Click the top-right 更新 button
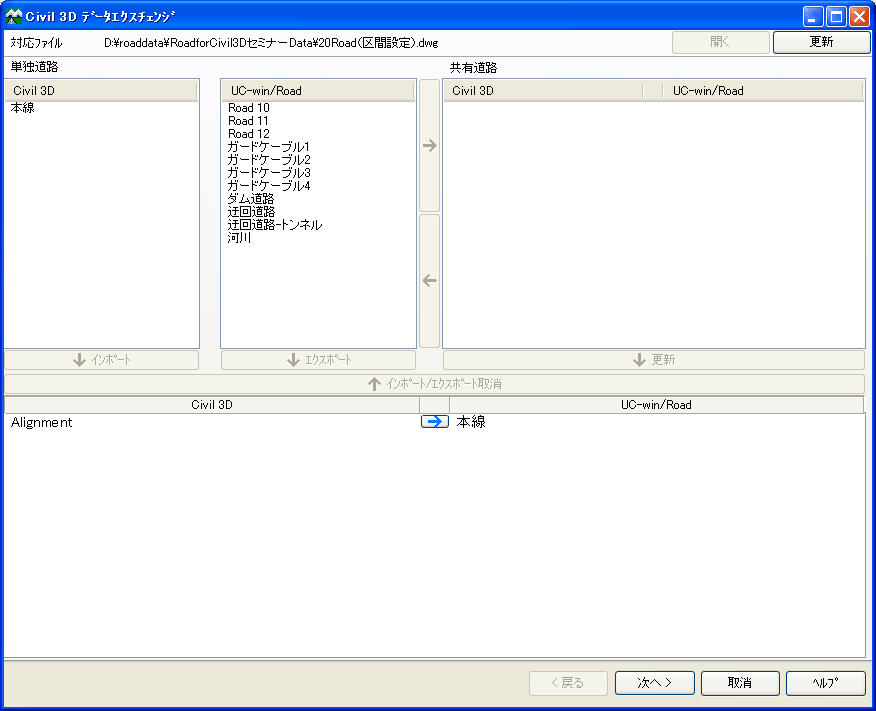This screenshot has height=711, width=876. pos(821,42)
